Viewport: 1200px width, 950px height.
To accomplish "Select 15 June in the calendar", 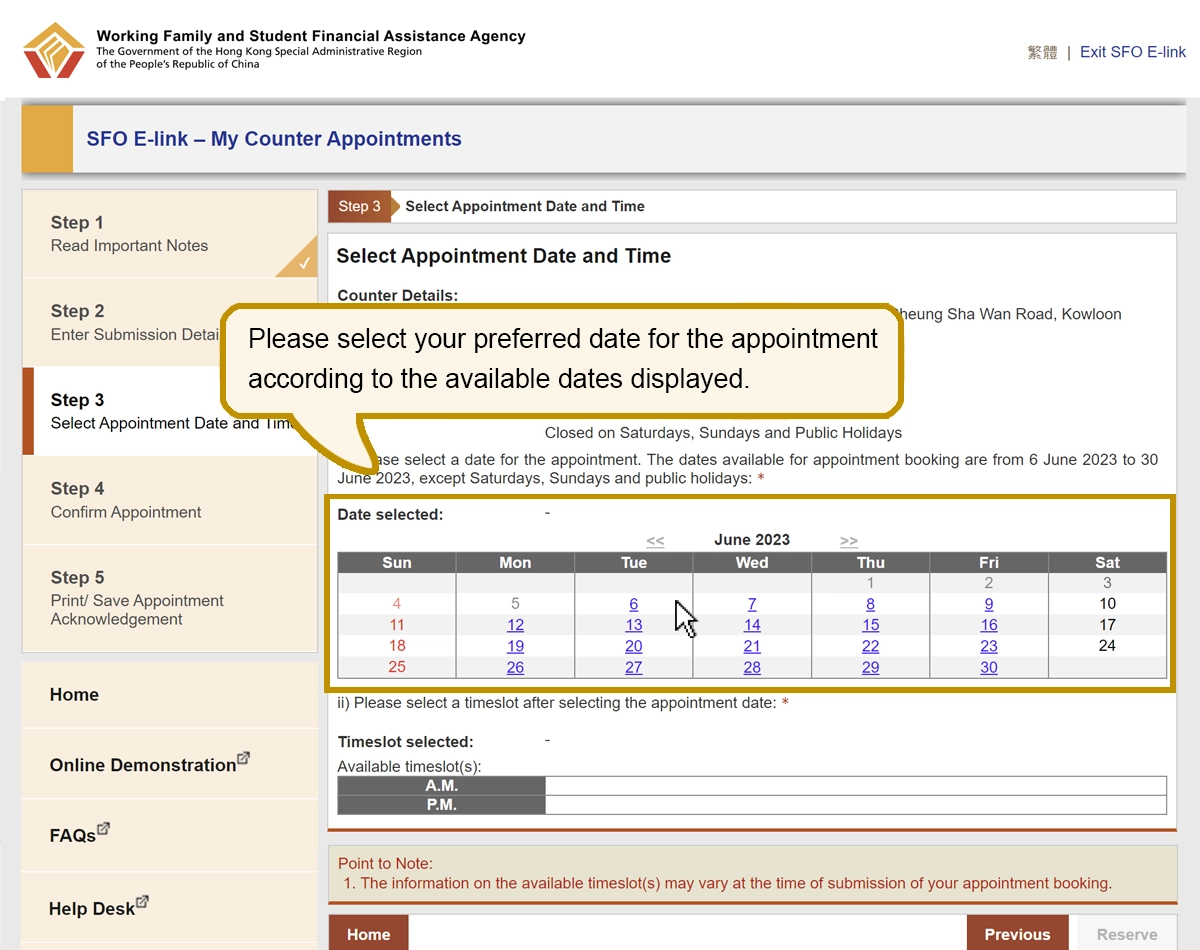I will [x=871, y=625].
